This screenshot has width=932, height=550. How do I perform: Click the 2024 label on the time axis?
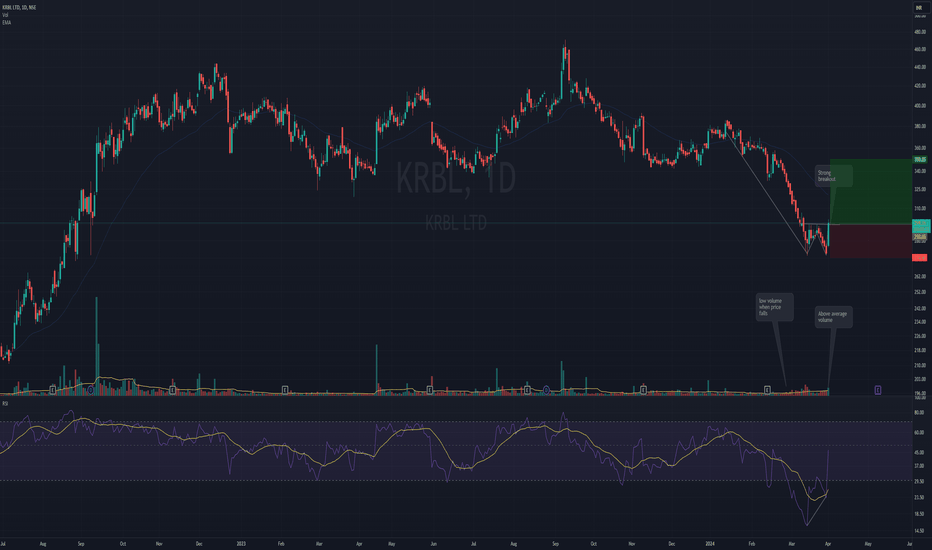710,543
